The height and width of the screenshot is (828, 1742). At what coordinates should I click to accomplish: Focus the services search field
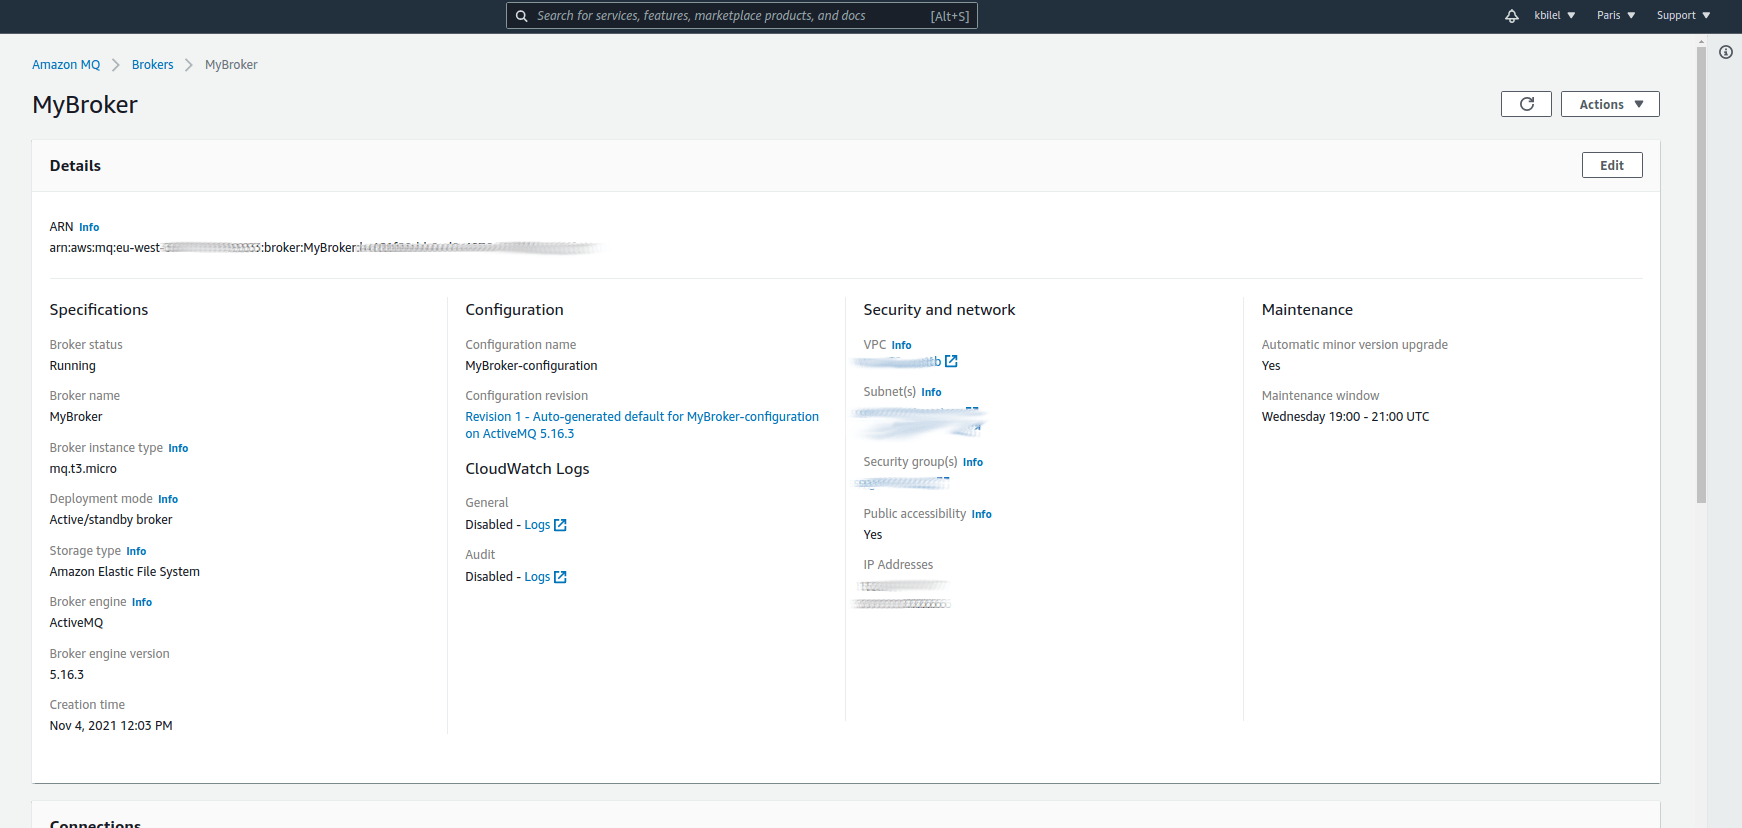(x=742, y=16)
